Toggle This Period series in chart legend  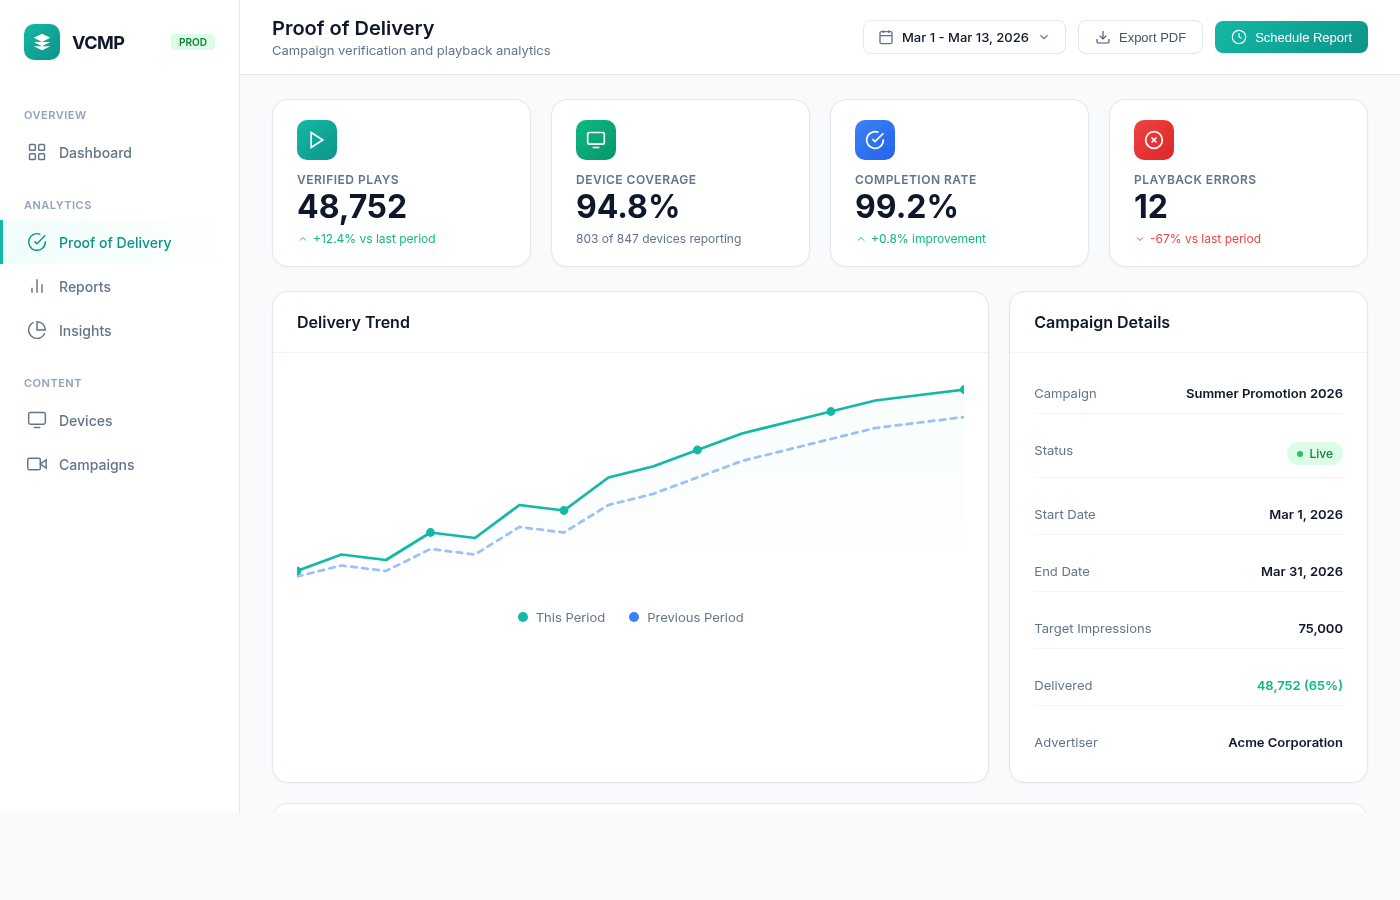point(562,617)
